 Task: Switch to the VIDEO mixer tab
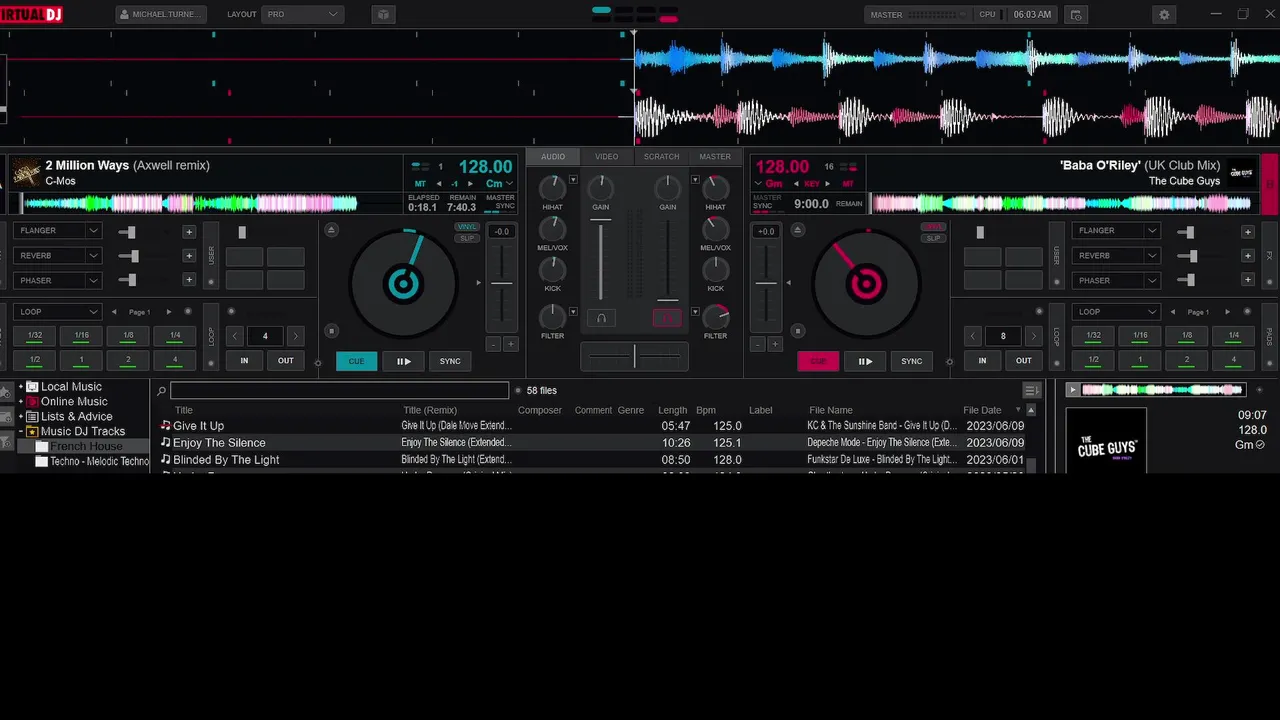point(607,157)
